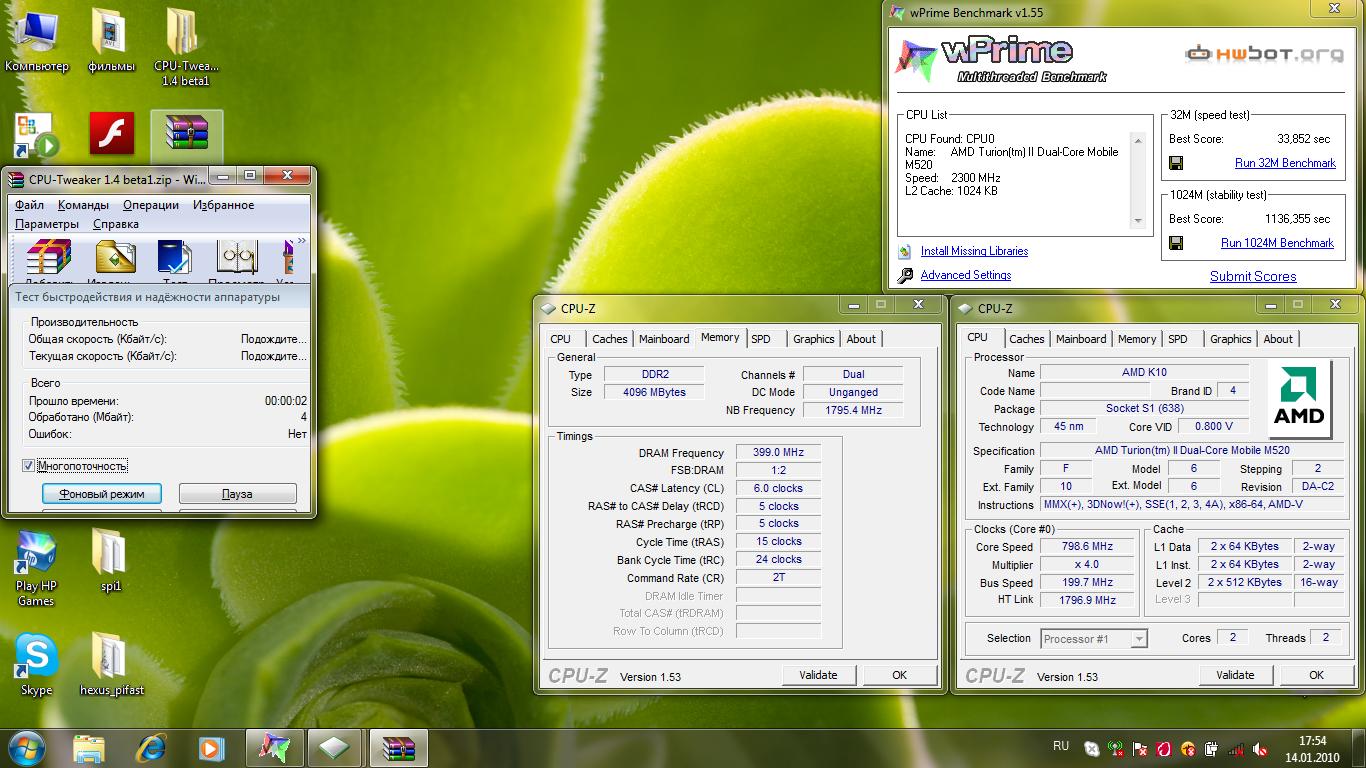Screen dimensions: 1366x768
Task: Click Install Missing Libraries link
Action: coord(974,251)
